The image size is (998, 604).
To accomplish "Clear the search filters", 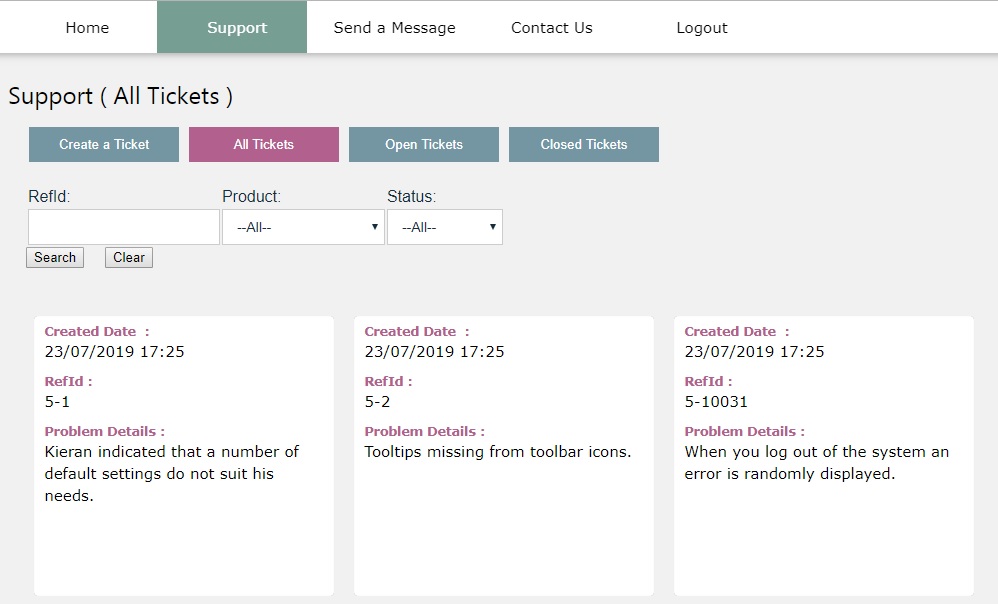I will [129, 258].
